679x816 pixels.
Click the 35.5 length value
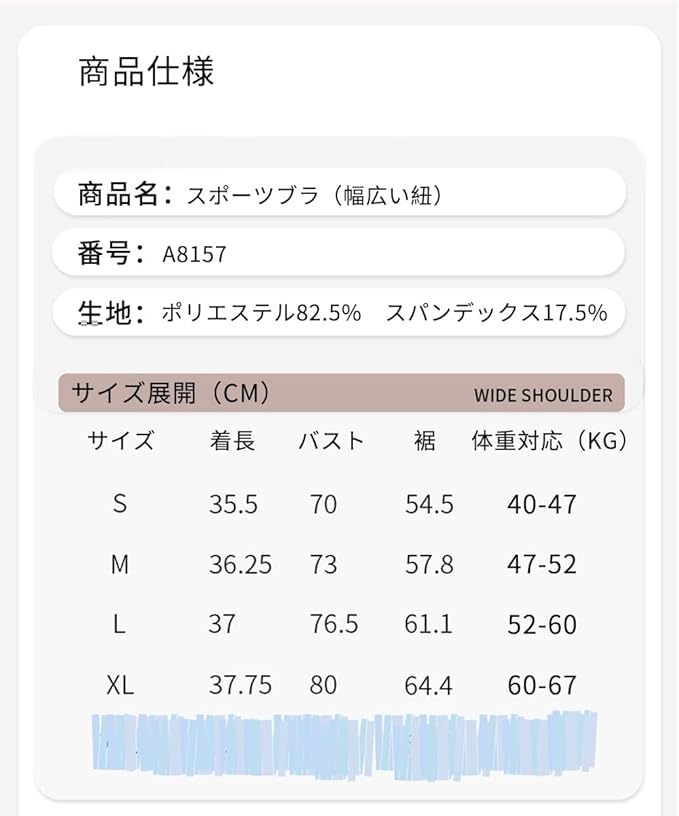233,504
